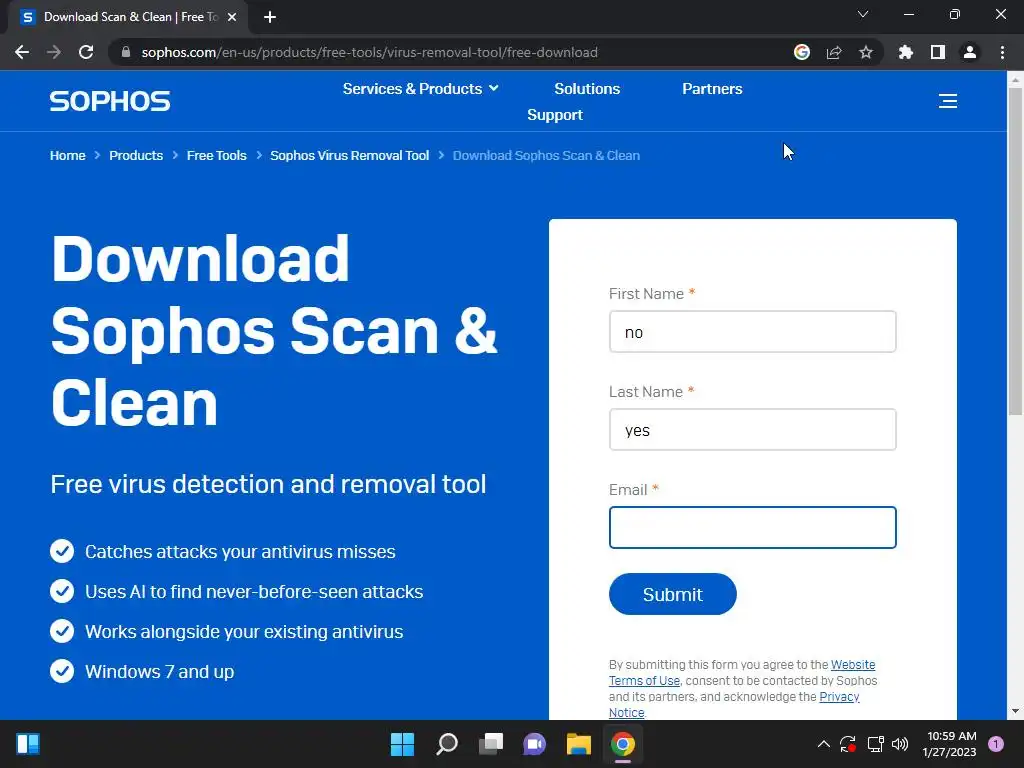The image size is (1024, 768).
Task: Click the address bar URL
Action: [x=370, y=52]
